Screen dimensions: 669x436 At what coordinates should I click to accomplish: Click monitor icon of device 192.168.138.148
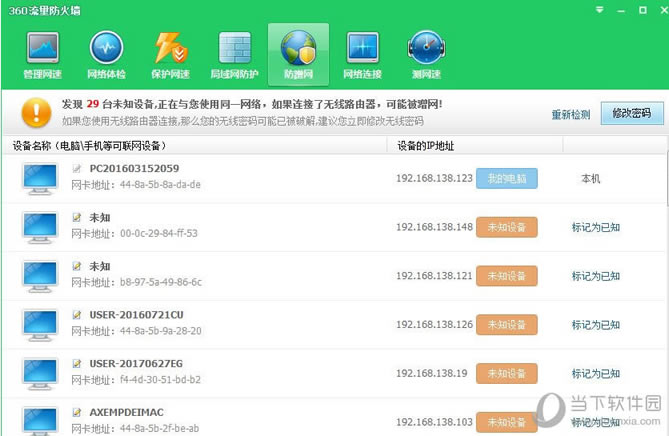coord(40,227)
